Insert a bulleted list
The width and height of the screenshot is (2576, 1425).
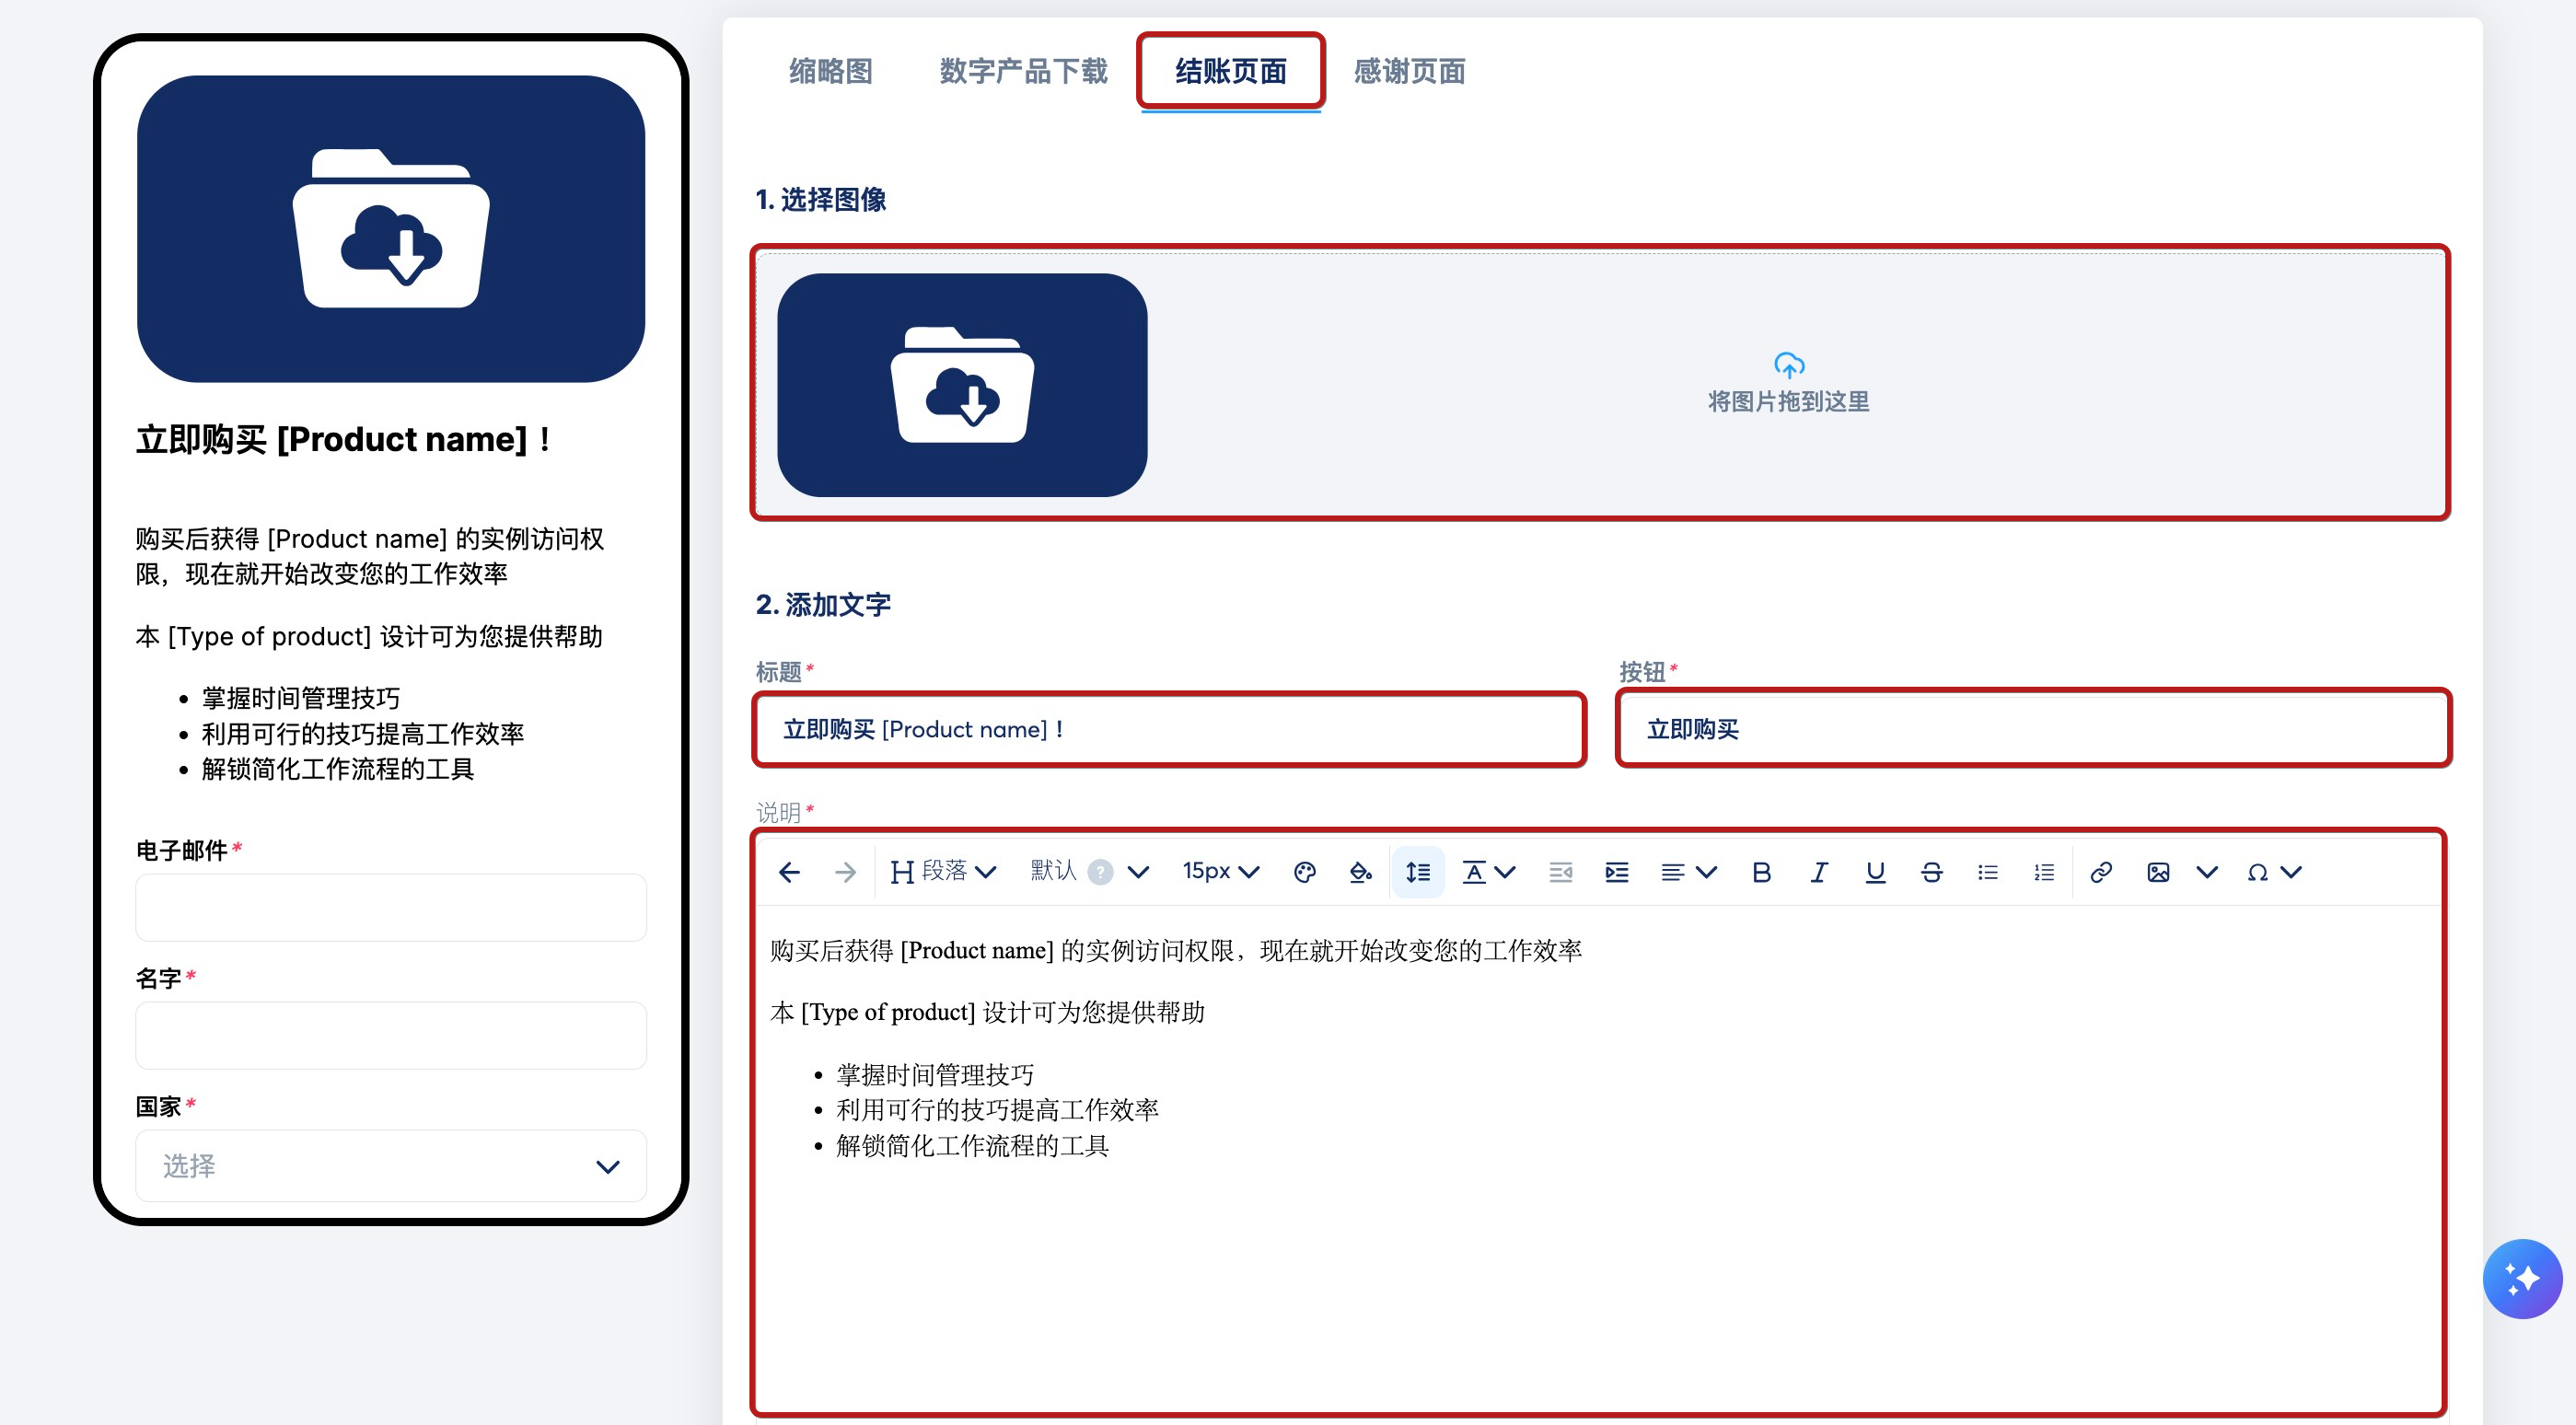(1987, 872)
